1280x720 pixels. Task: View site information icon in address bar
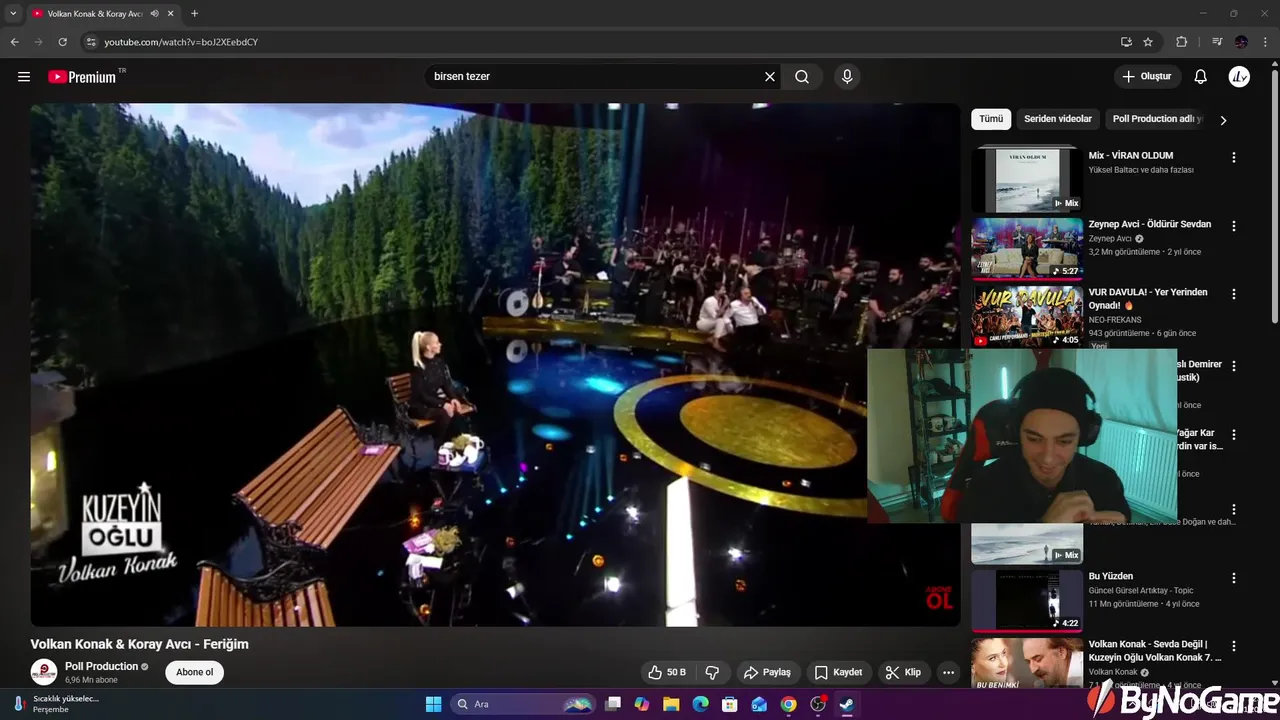(91, 42)
